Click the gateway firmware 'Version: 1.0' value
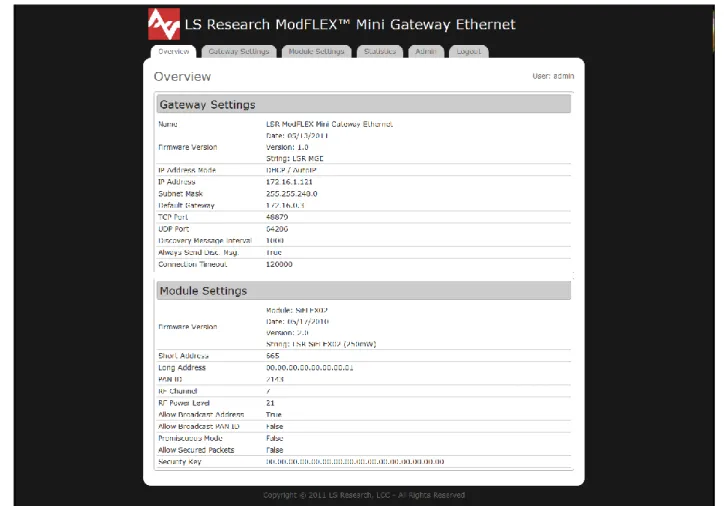 tap(287, 147)
